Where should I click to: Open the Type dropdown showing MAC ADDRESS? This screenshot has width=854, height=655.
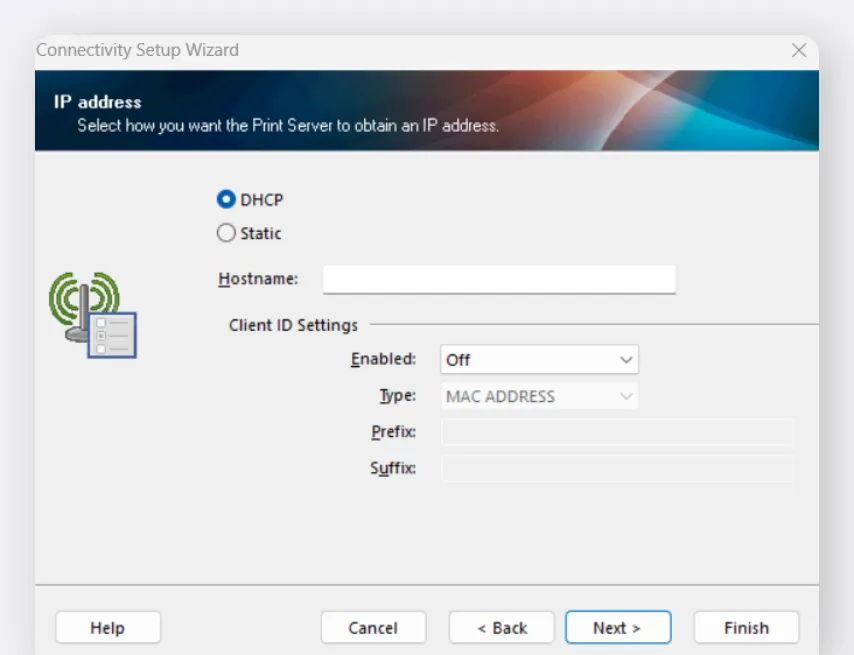539,396
